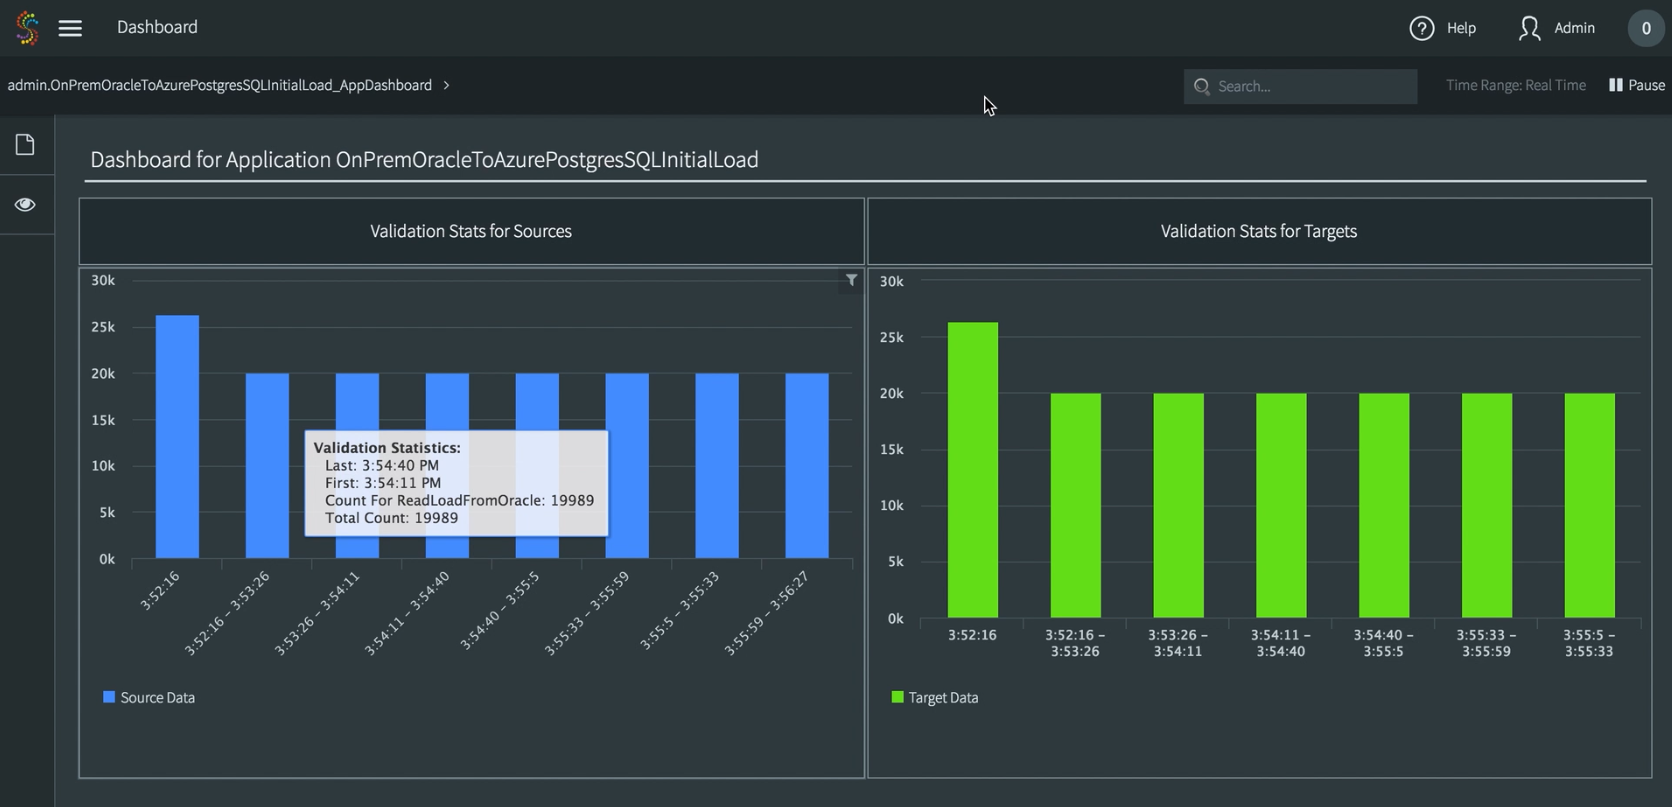
Task: Click the source bar for 3:52:16 – 3:53:26
Action: click(x=267, y=466)
